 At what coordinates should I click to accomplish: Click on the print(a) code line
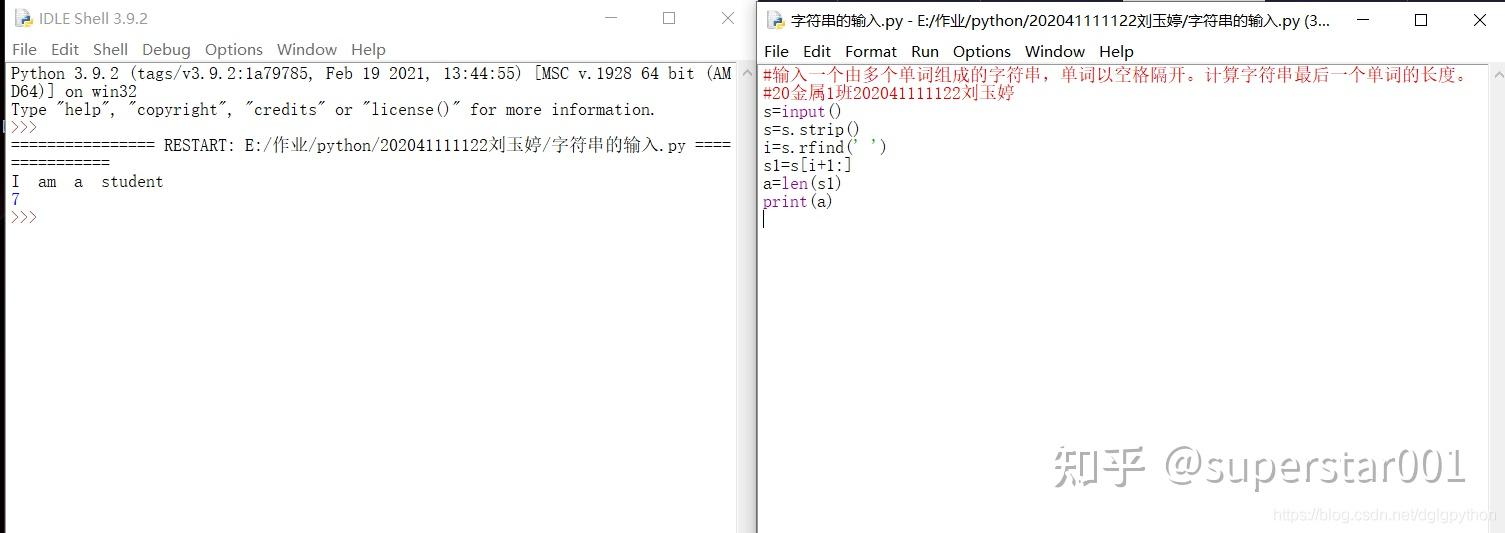tap(797, 202)
